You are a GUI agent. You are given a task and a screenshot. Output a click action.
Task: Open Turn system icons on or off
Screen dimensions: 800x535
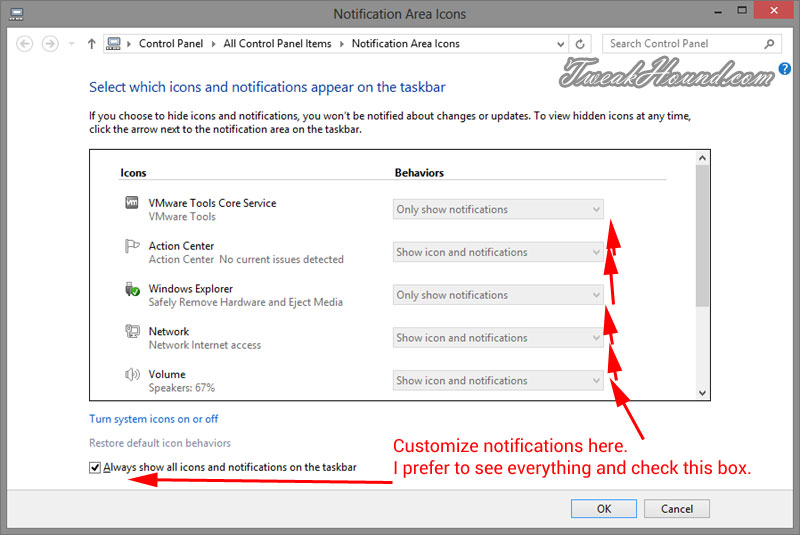click(154, 419)
